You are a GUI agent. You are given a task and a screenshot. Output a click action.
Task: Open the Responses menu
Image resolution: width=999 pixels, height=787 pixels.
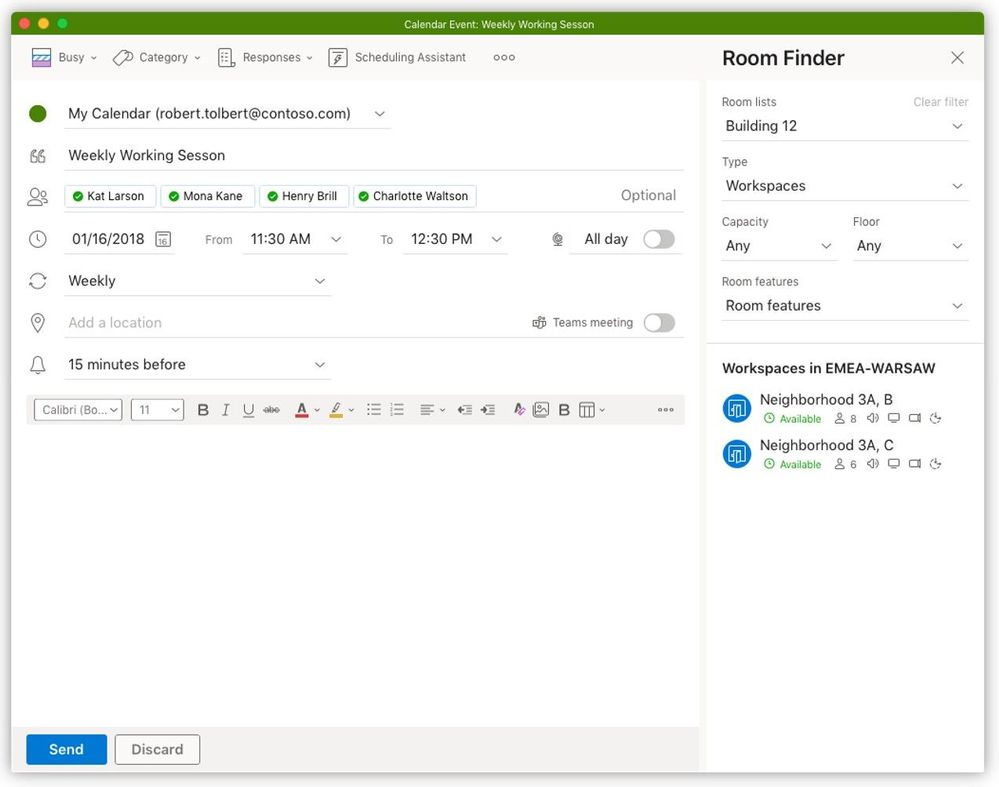coord(266,58)
